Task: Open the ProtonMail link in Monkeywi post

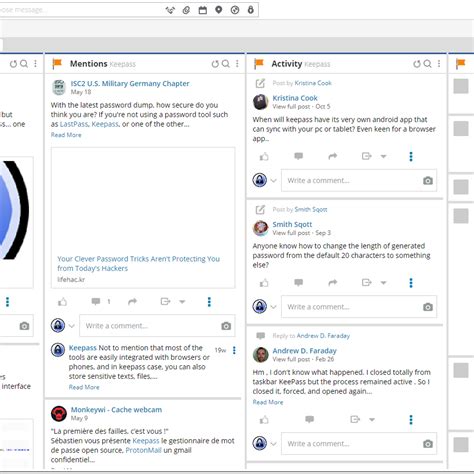Action: tap(143, 450)
